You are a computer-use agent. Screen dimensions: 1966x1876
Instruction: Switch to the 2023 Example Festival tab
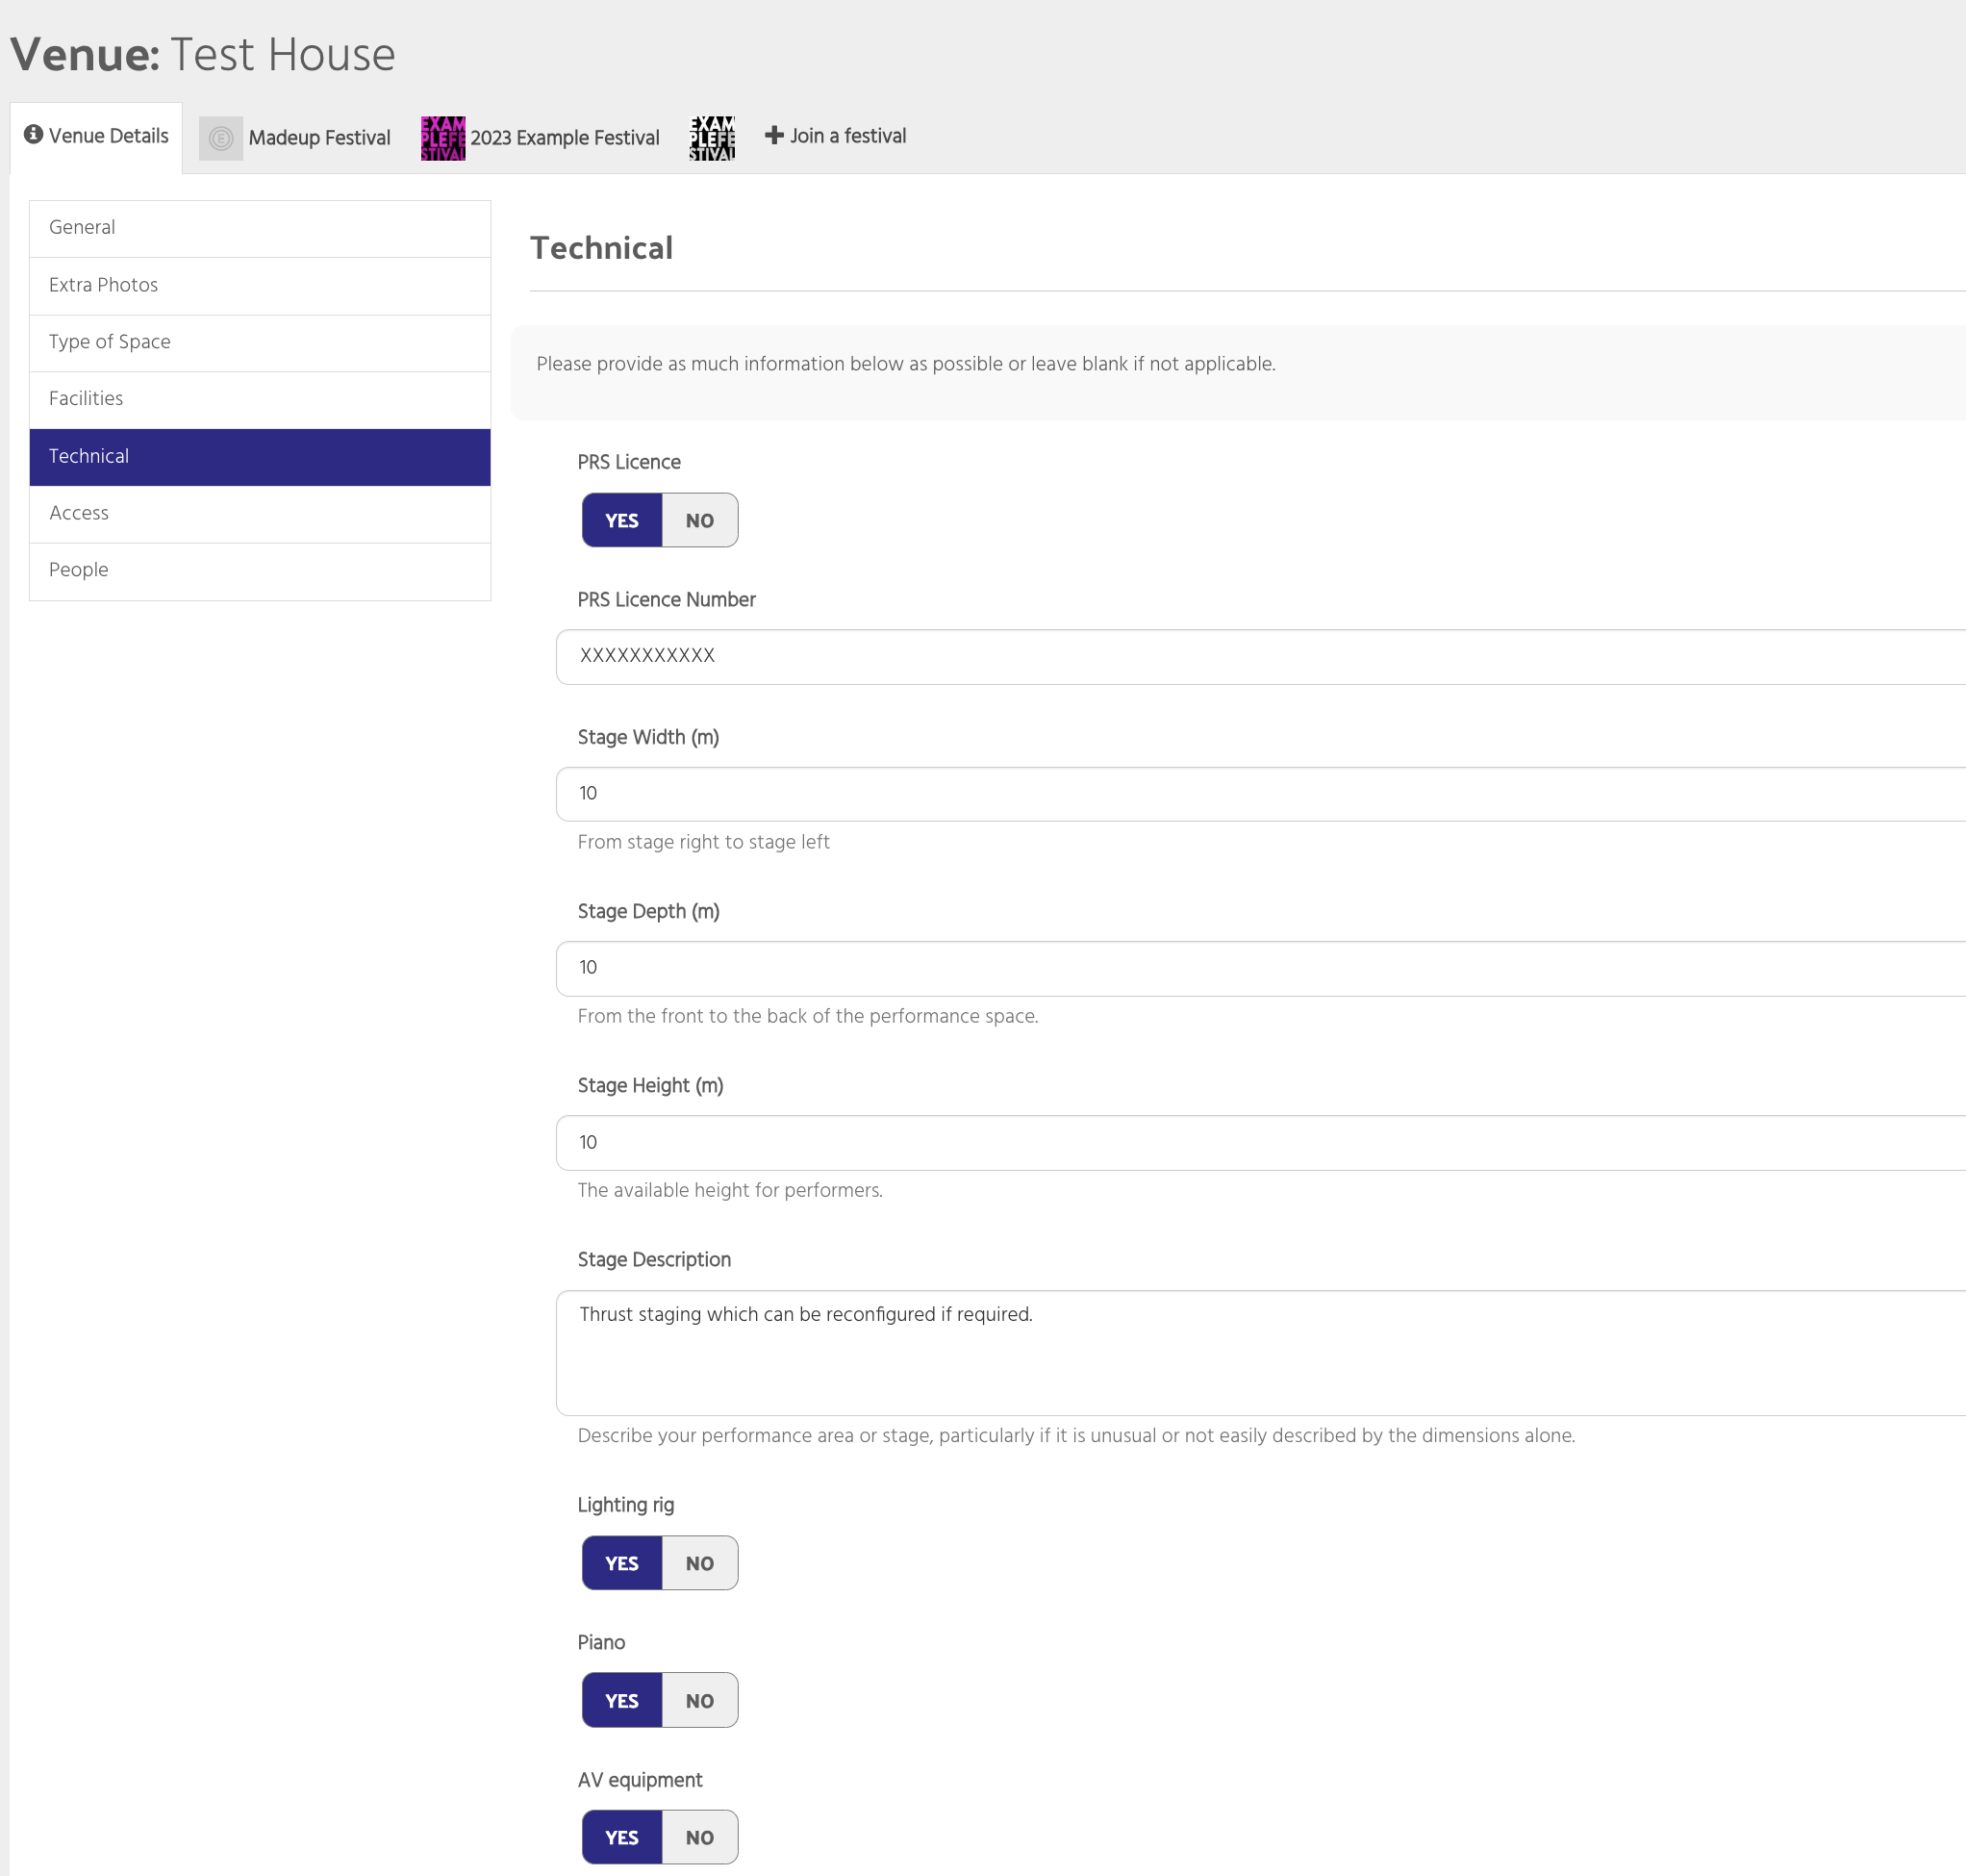click(540, 138)
